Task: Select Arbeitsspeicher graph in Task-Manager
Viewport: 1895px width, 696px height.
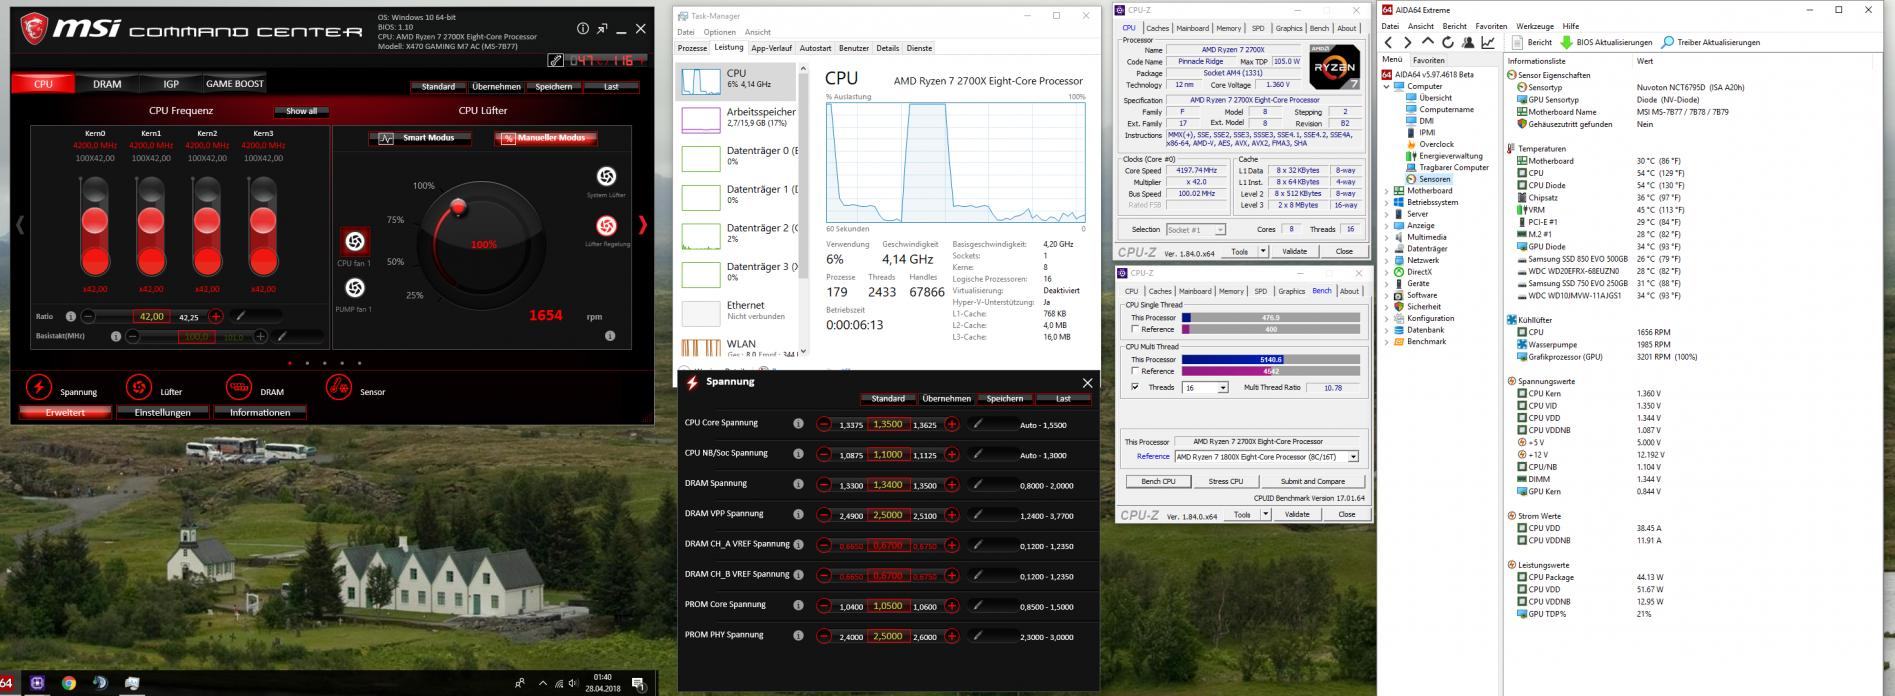Action: pos(701,120)
